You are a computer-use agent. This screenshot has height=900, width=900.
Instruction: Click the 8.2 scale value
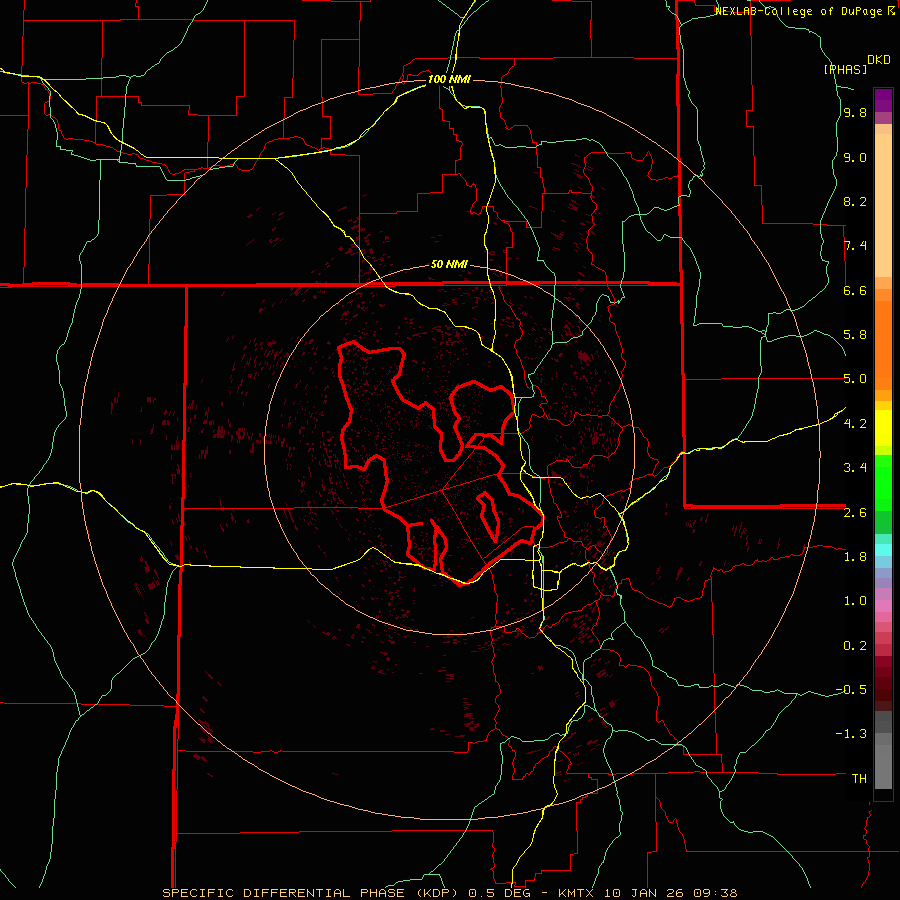point(855,201)
